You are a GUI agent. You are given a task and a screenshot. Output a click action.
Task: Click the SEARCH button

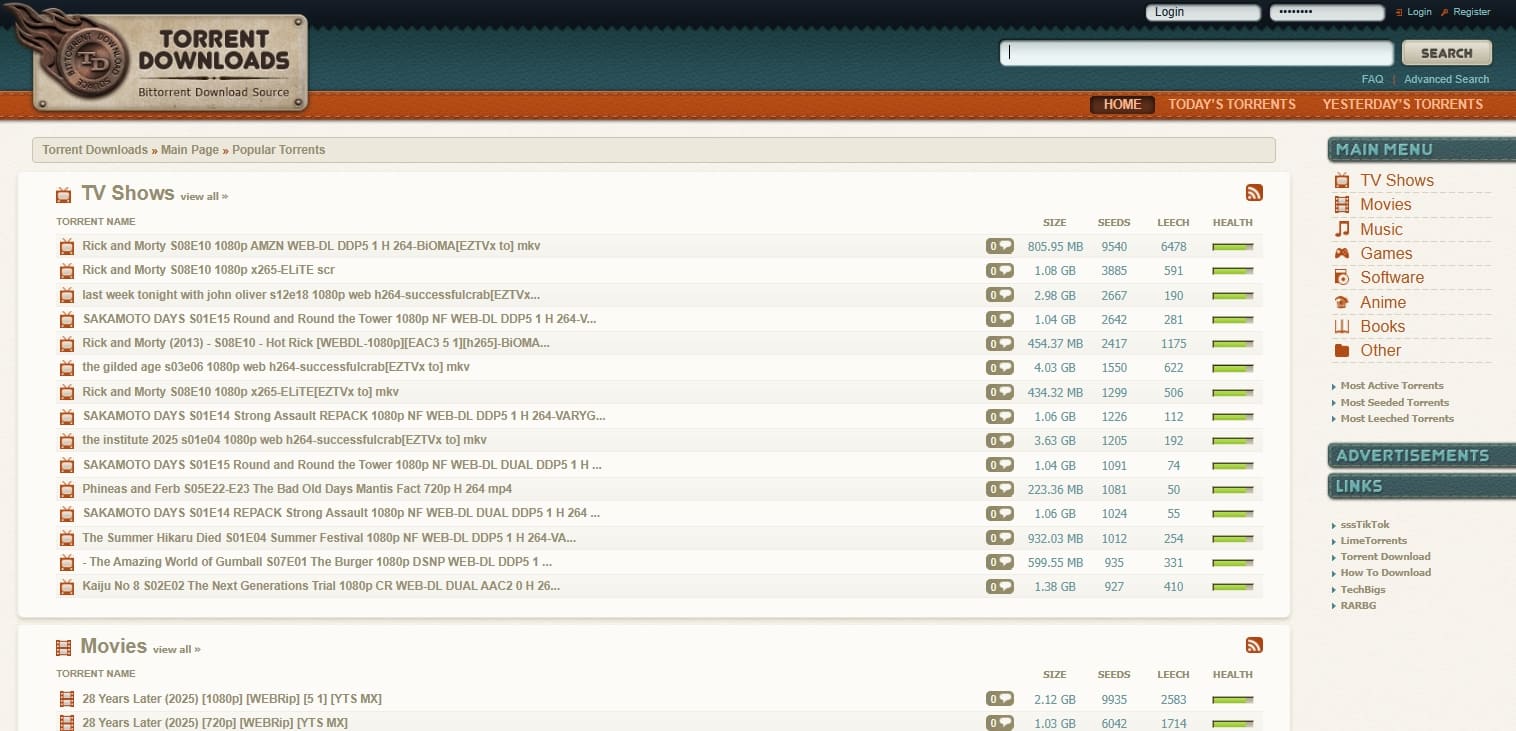coord(1447,53)
